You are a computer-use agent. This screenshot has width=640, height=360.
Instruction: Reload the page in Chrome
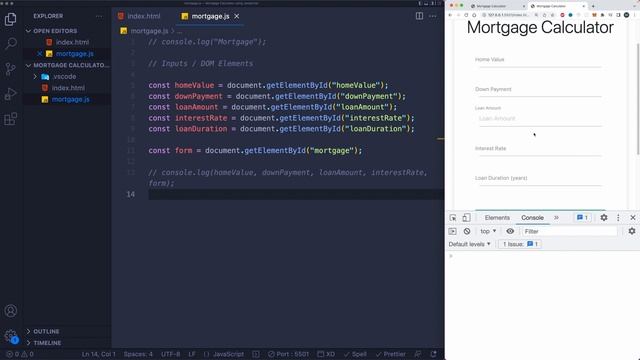pyautogui.click(x=466, y=15)
